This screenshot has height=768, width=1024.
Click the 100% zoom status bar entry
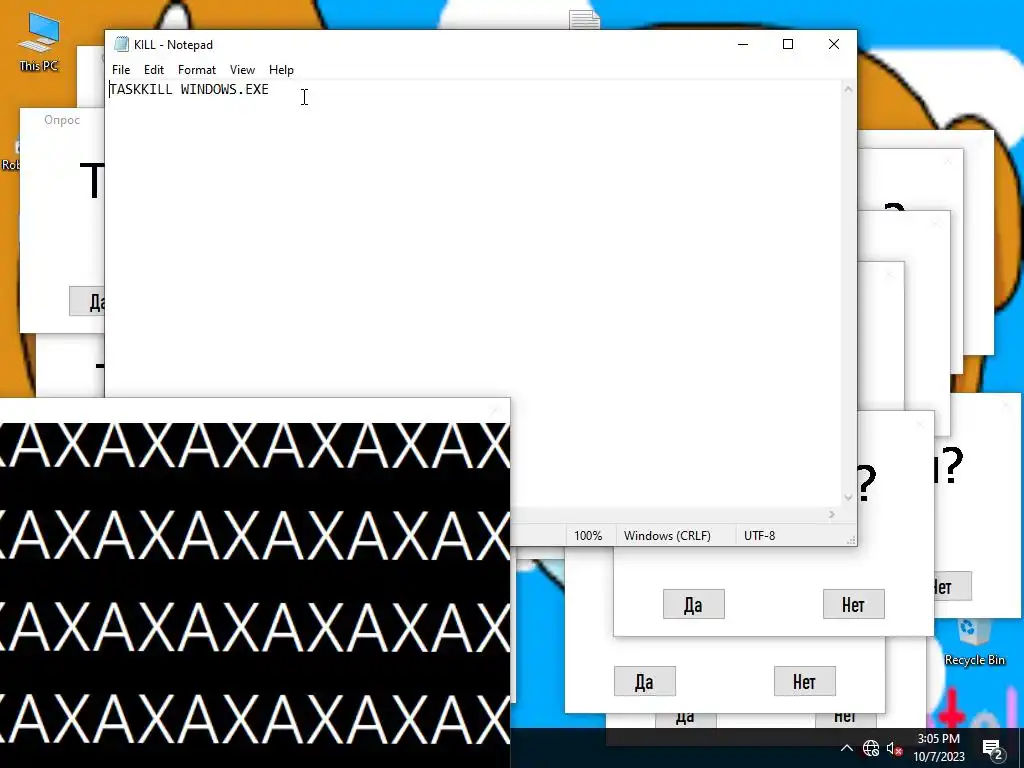(588, 536)
